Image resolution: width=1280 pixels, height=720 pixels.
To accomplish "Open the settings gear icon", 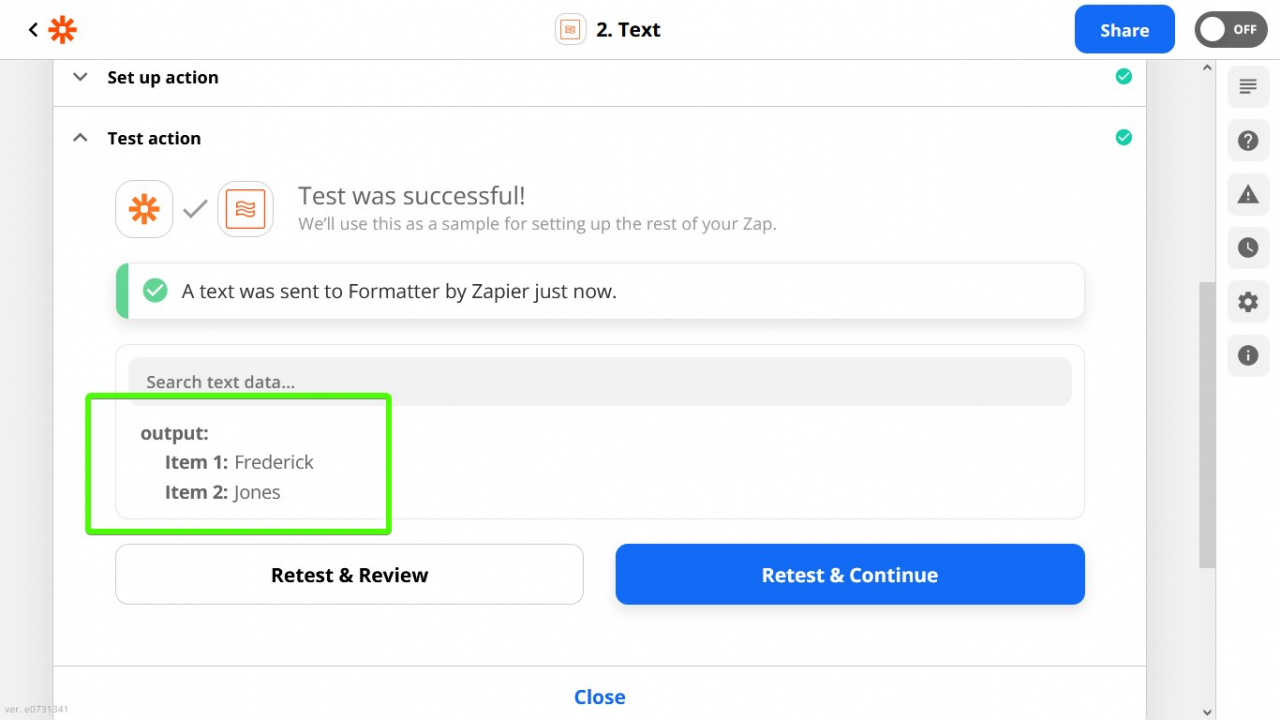I will [x=1248, y=301].
